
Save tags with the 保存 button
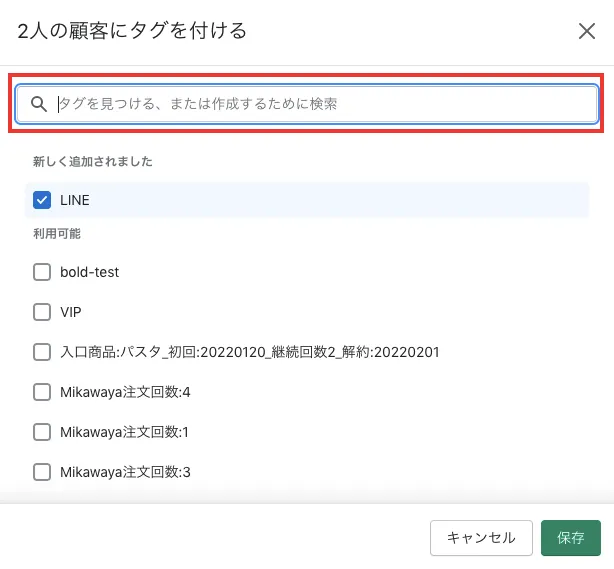tap(571, 538)
